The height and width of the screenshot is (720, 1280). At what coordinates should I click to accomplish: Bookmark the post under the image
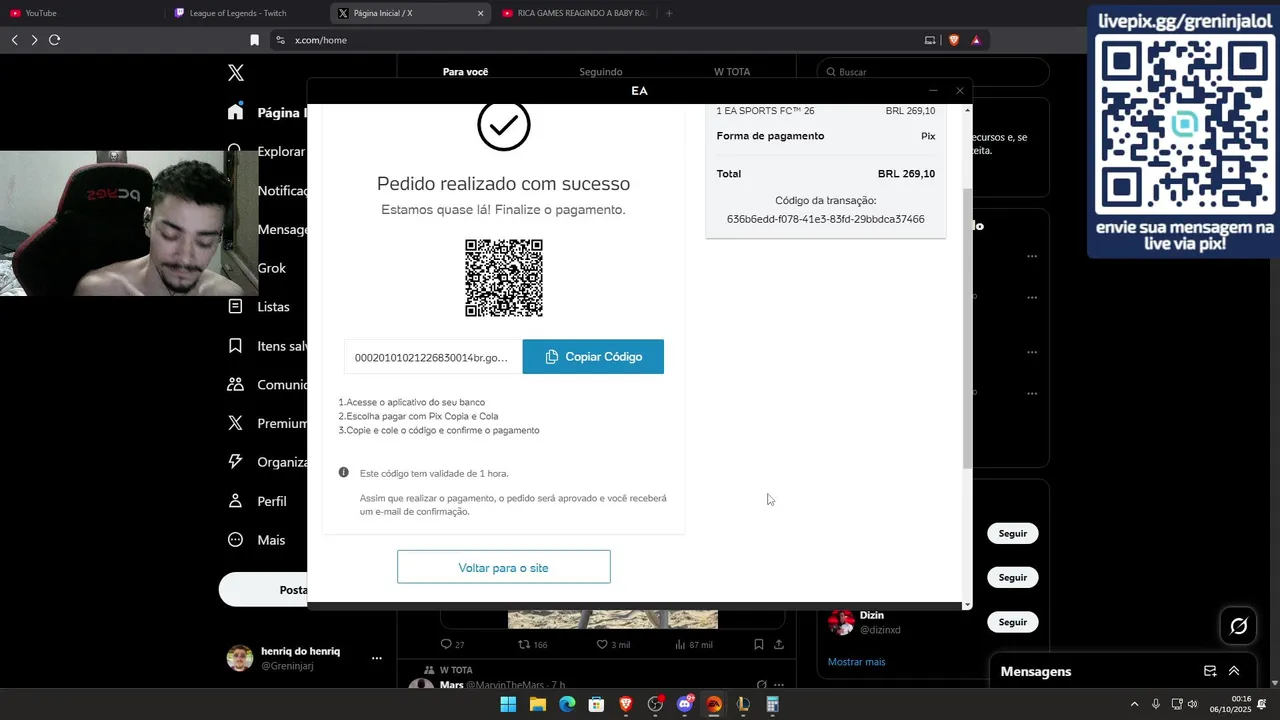pos(759,644)
